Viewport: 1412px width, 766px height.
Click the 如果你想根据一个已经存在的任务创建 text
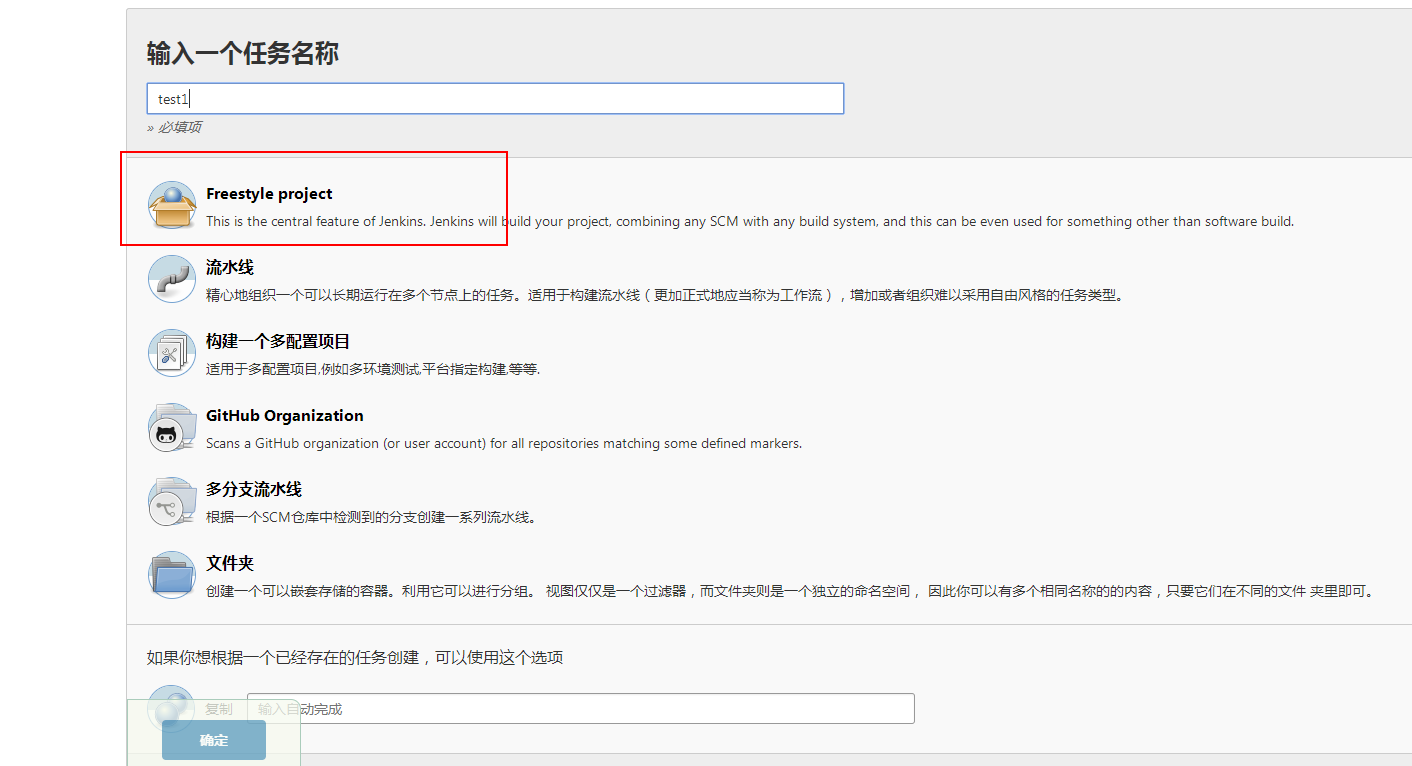coord(355,657)
